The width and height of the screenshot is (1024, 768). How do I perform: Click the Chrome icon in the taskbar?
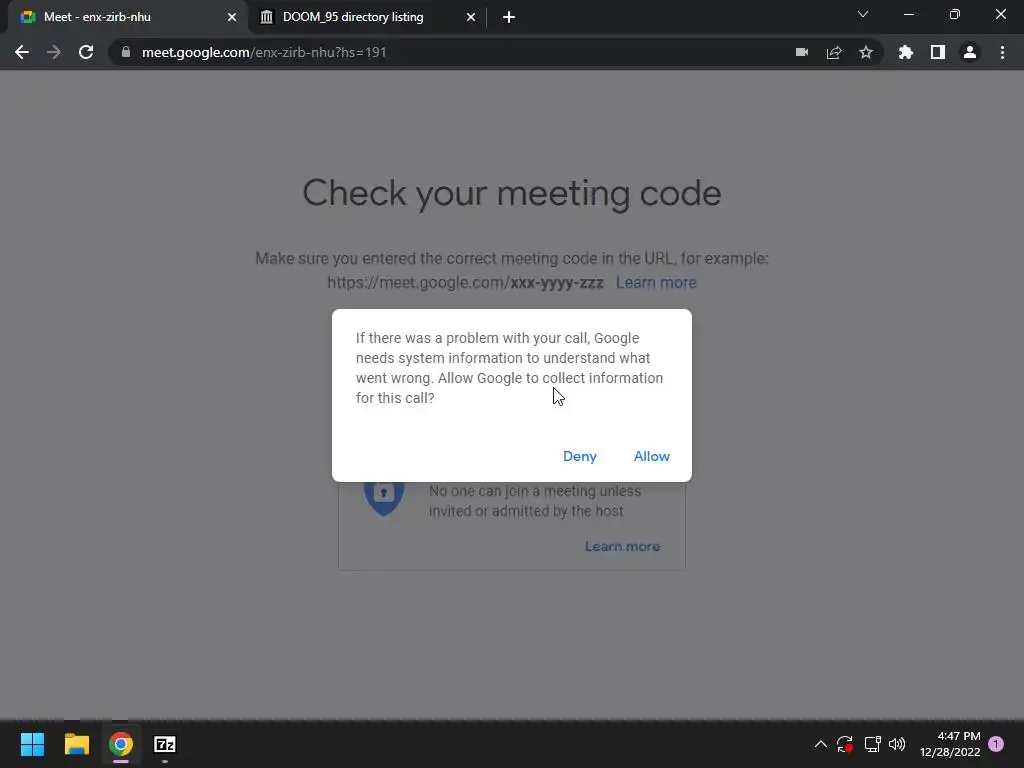click(121, 744)
